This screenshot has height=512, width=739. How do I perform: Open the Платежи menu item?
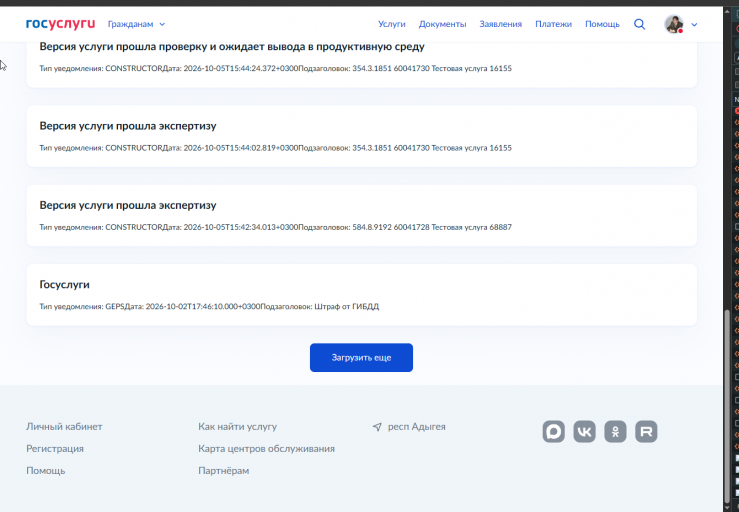553,24
